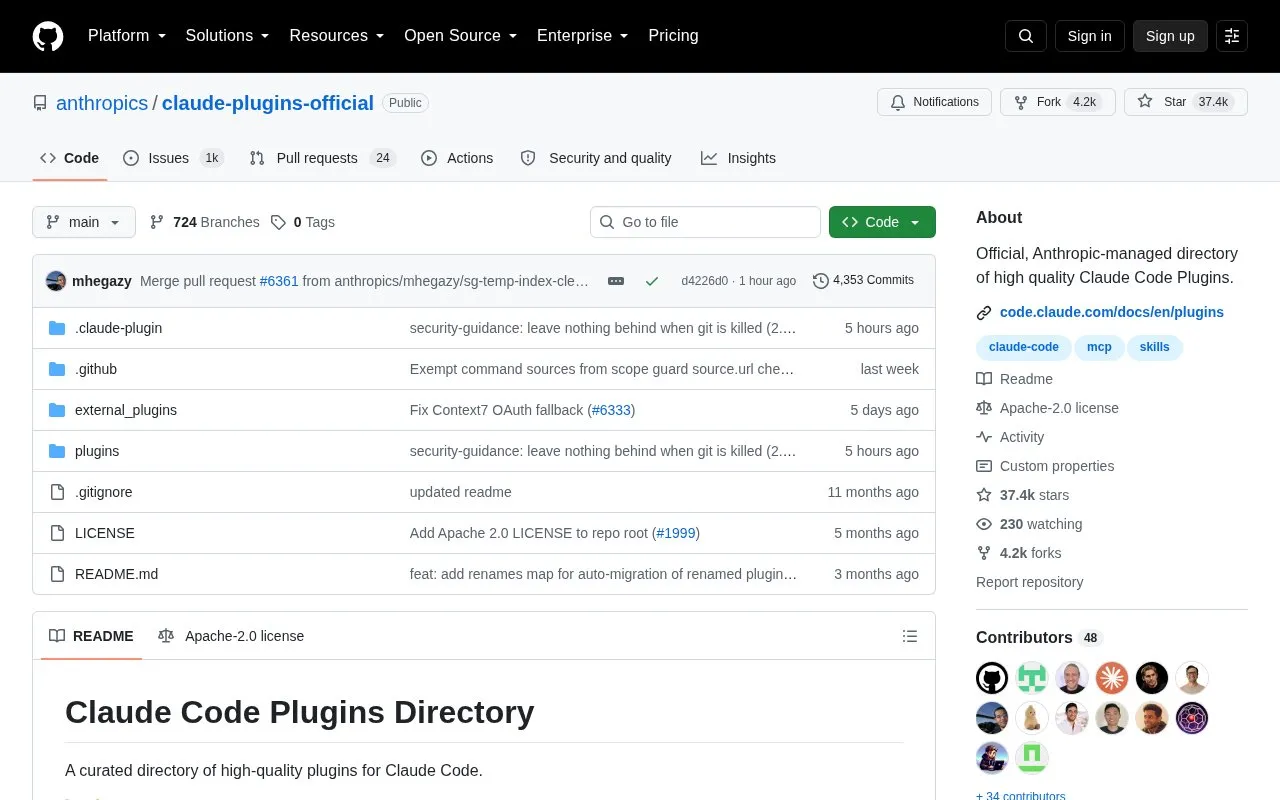Screen dimensions: 1280x800
Task: Open issue link #6333 in external_plugins row
Action: pyautogui.click(x=611, y=410)
